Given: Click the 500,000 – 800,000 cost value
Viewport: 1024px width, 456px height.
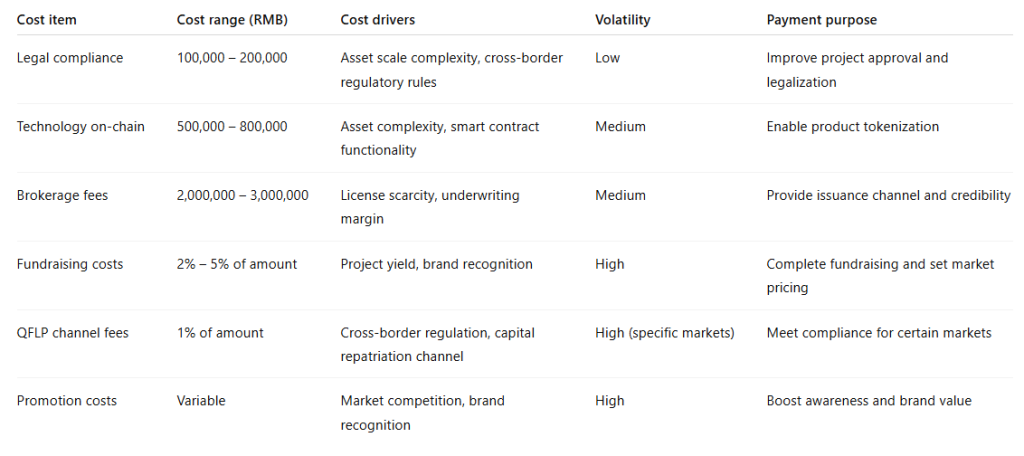Looking at the screenshot, I should [232, 127].
